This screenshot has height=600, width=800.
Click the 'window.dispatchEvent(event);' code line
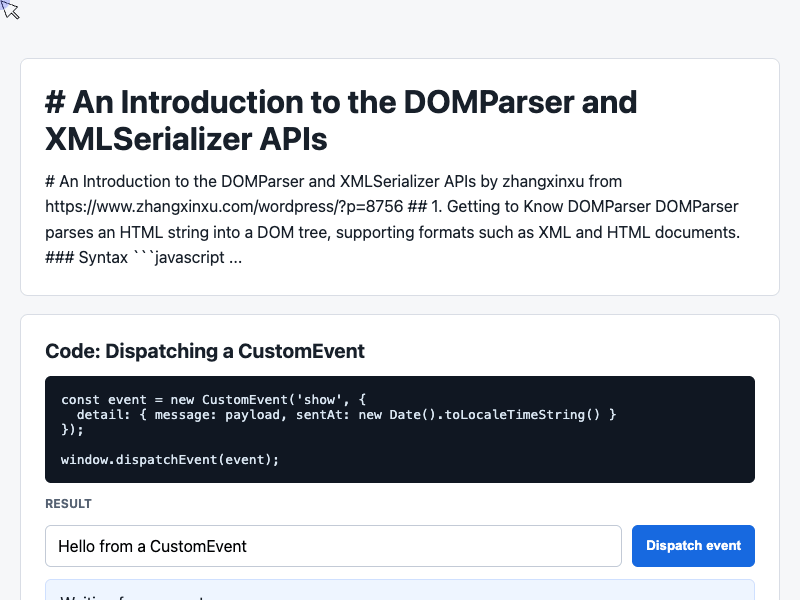(170, 460)
